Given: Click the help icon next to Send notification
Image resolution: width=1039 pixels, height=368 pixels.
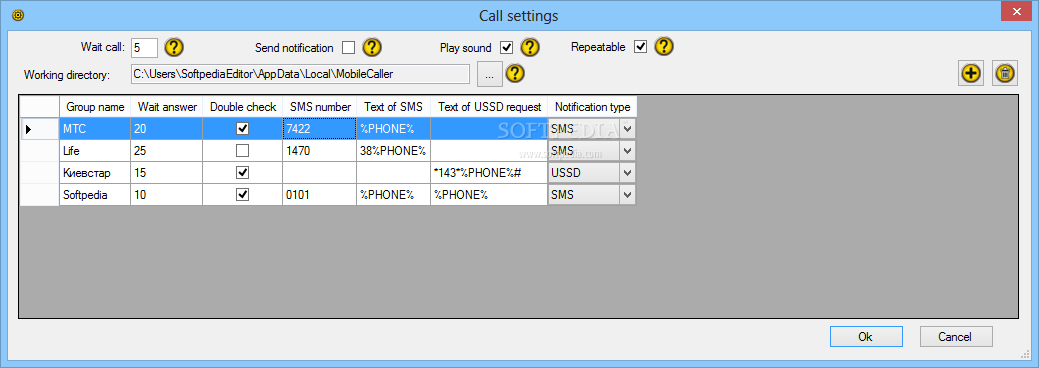Looking at the screenshot, I should [x=372, y=47].
